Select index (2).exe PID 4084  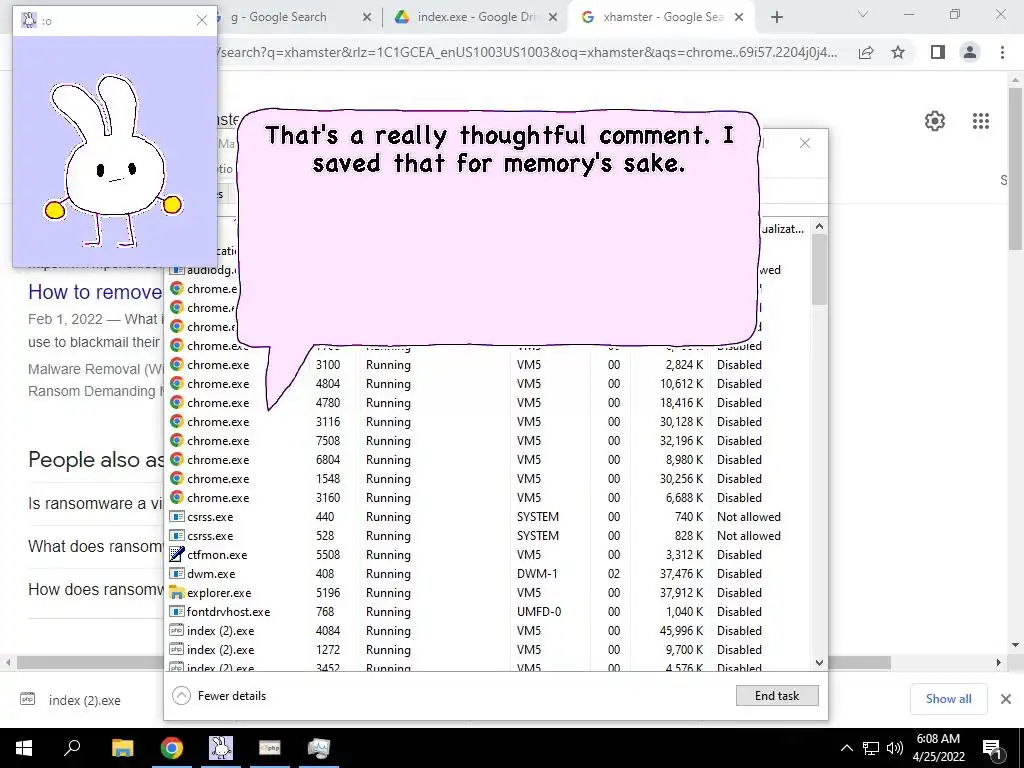pyautogui.click(x=487, y=631)
